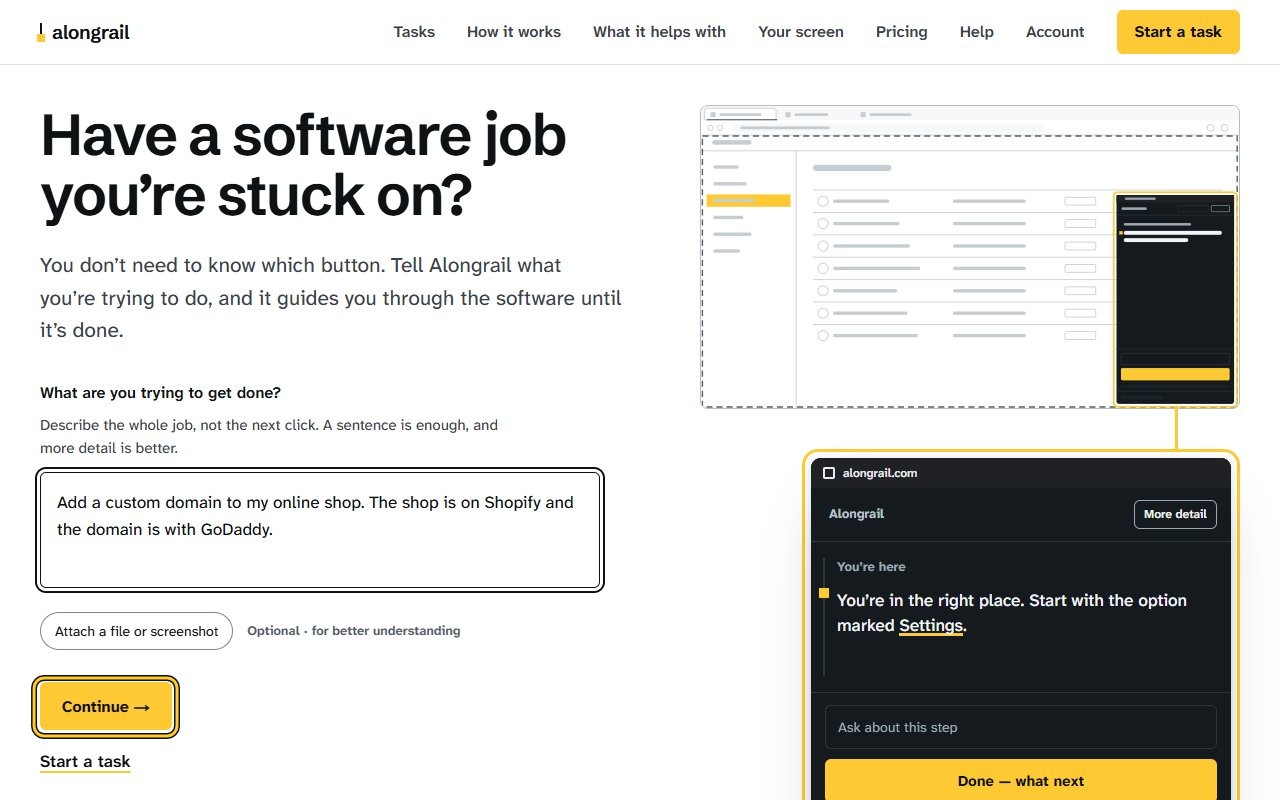Open the Pricing page
1280x800 pixels.
[902, 32]
